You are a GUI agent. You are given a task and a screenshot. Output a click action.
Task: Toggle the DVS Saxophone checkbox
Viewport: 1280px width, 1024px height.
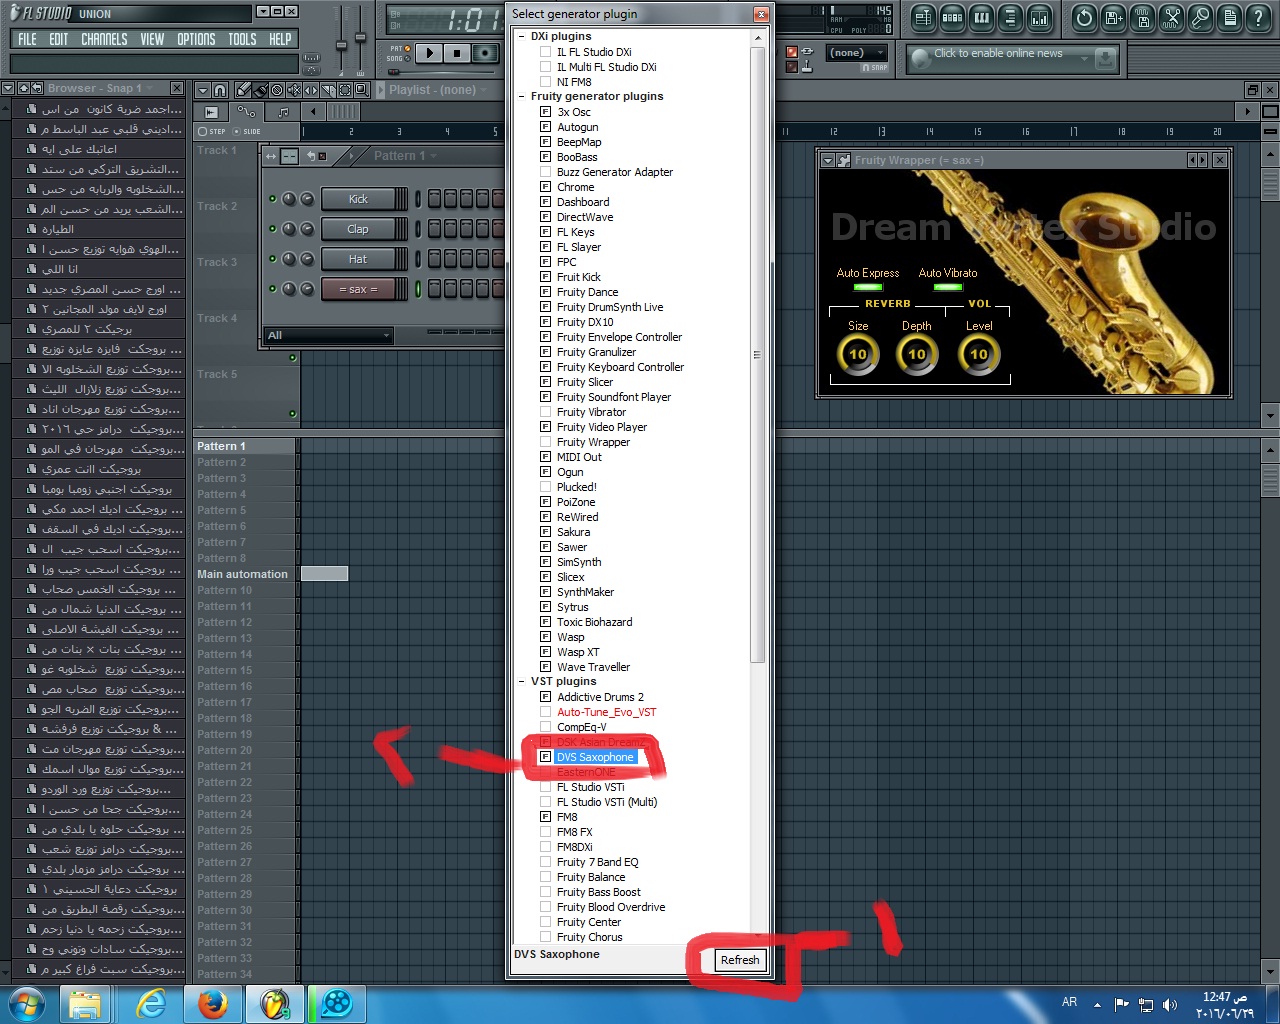pos(545,757)
